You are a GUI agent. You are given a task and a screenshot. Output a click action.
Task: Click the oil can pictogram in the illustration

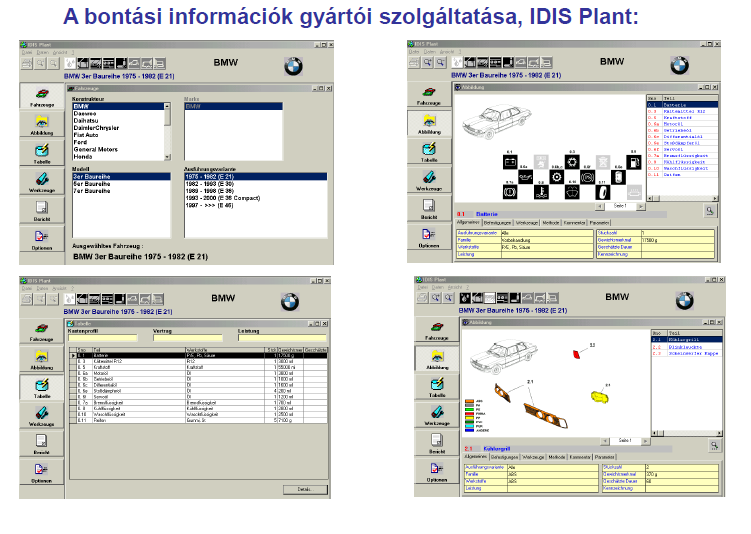coord(525,178)
